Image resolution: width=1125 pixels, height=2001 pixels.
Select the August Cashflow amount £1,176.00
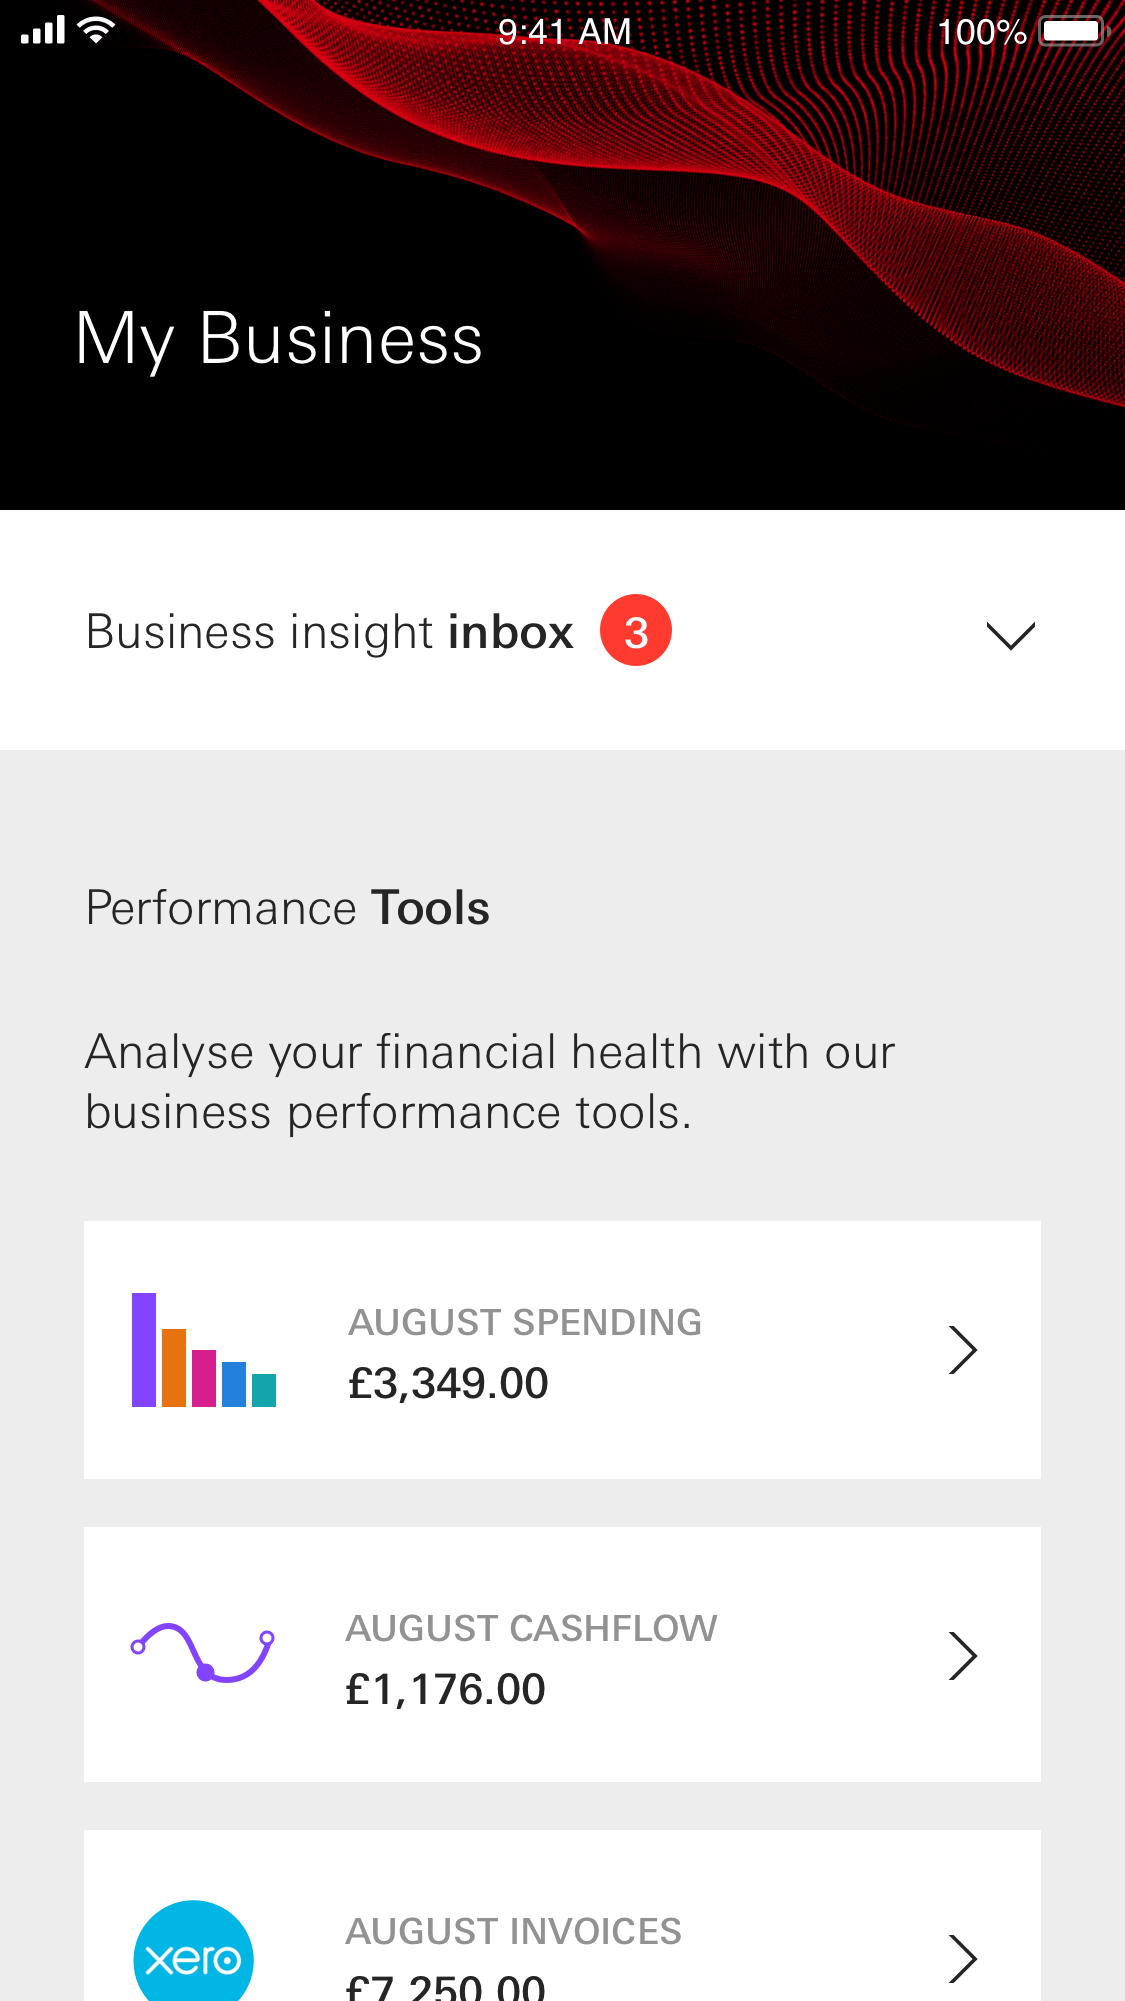445,1690
